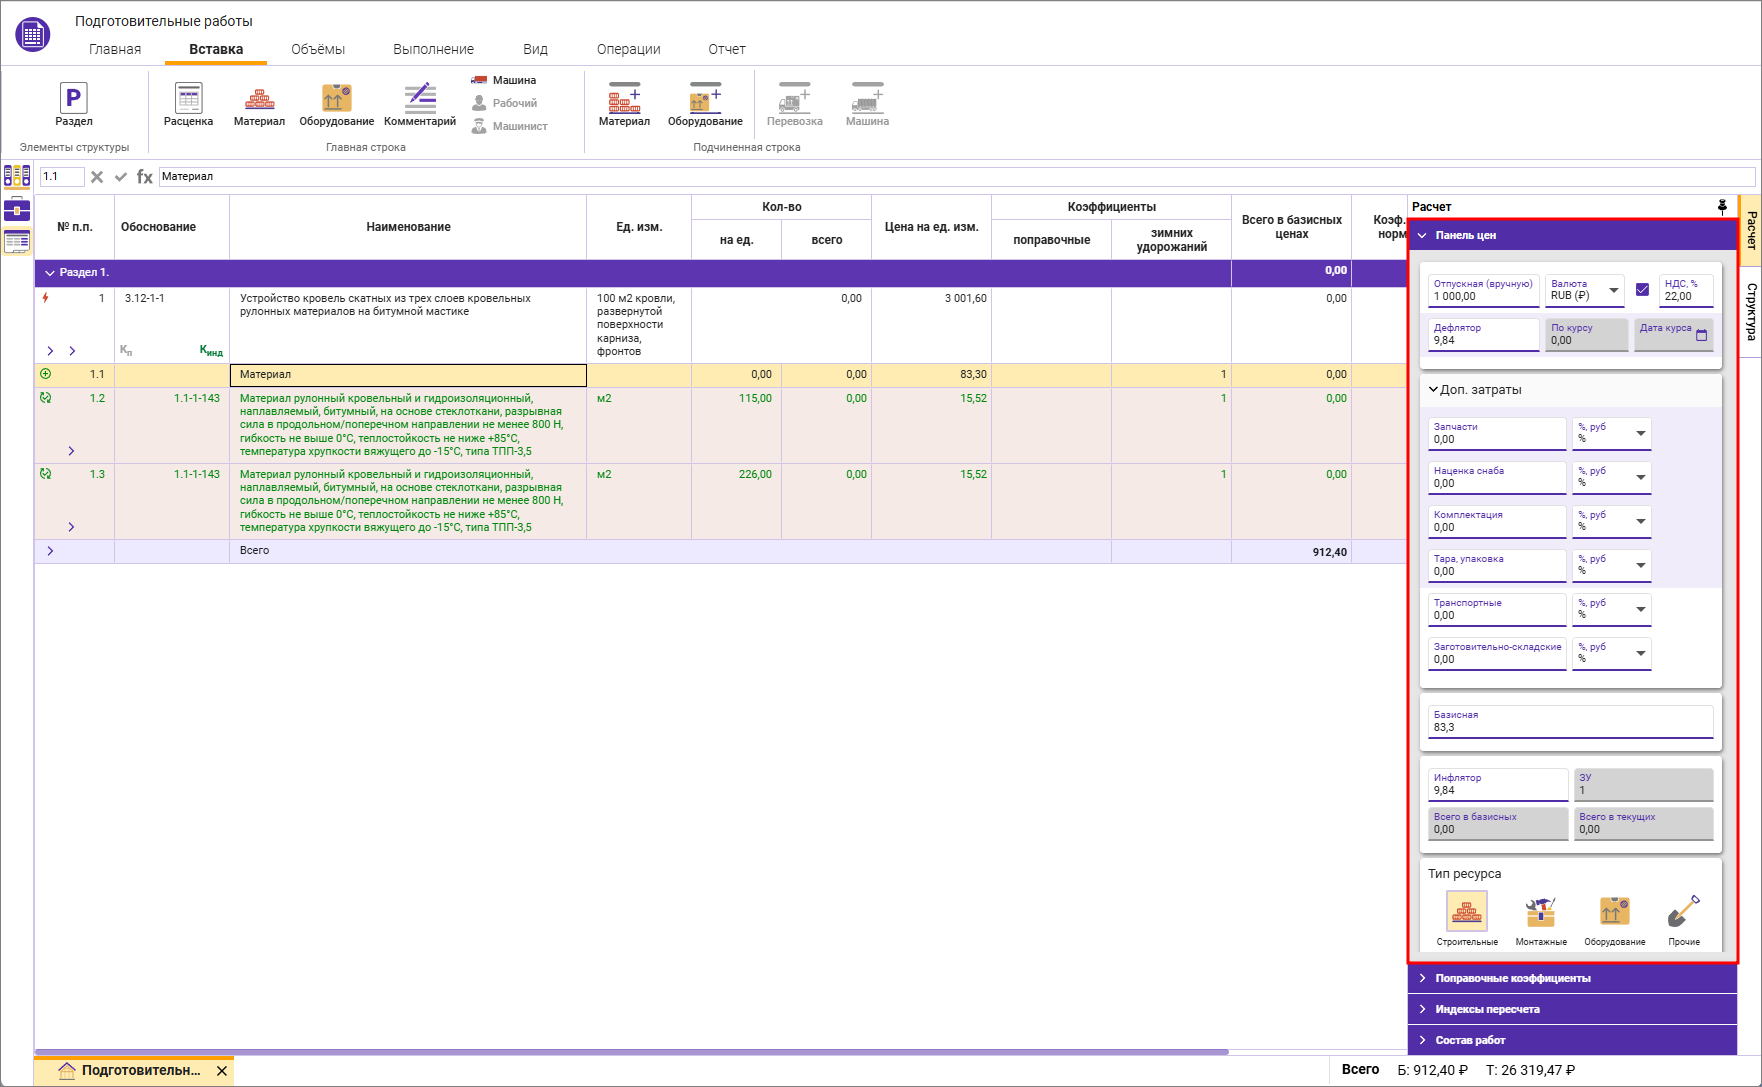
Task: Open the Валюта RUB dropdown
Action: [1613, 290]
